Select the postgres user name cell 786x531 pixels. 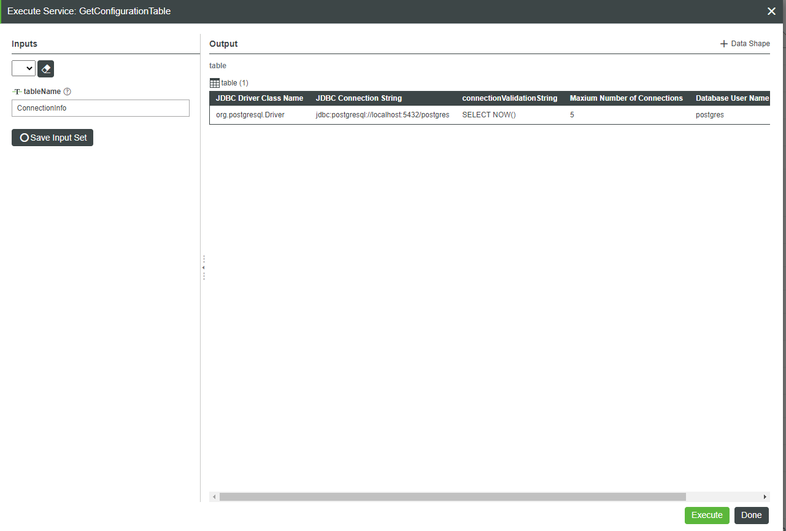coord(709,115)
